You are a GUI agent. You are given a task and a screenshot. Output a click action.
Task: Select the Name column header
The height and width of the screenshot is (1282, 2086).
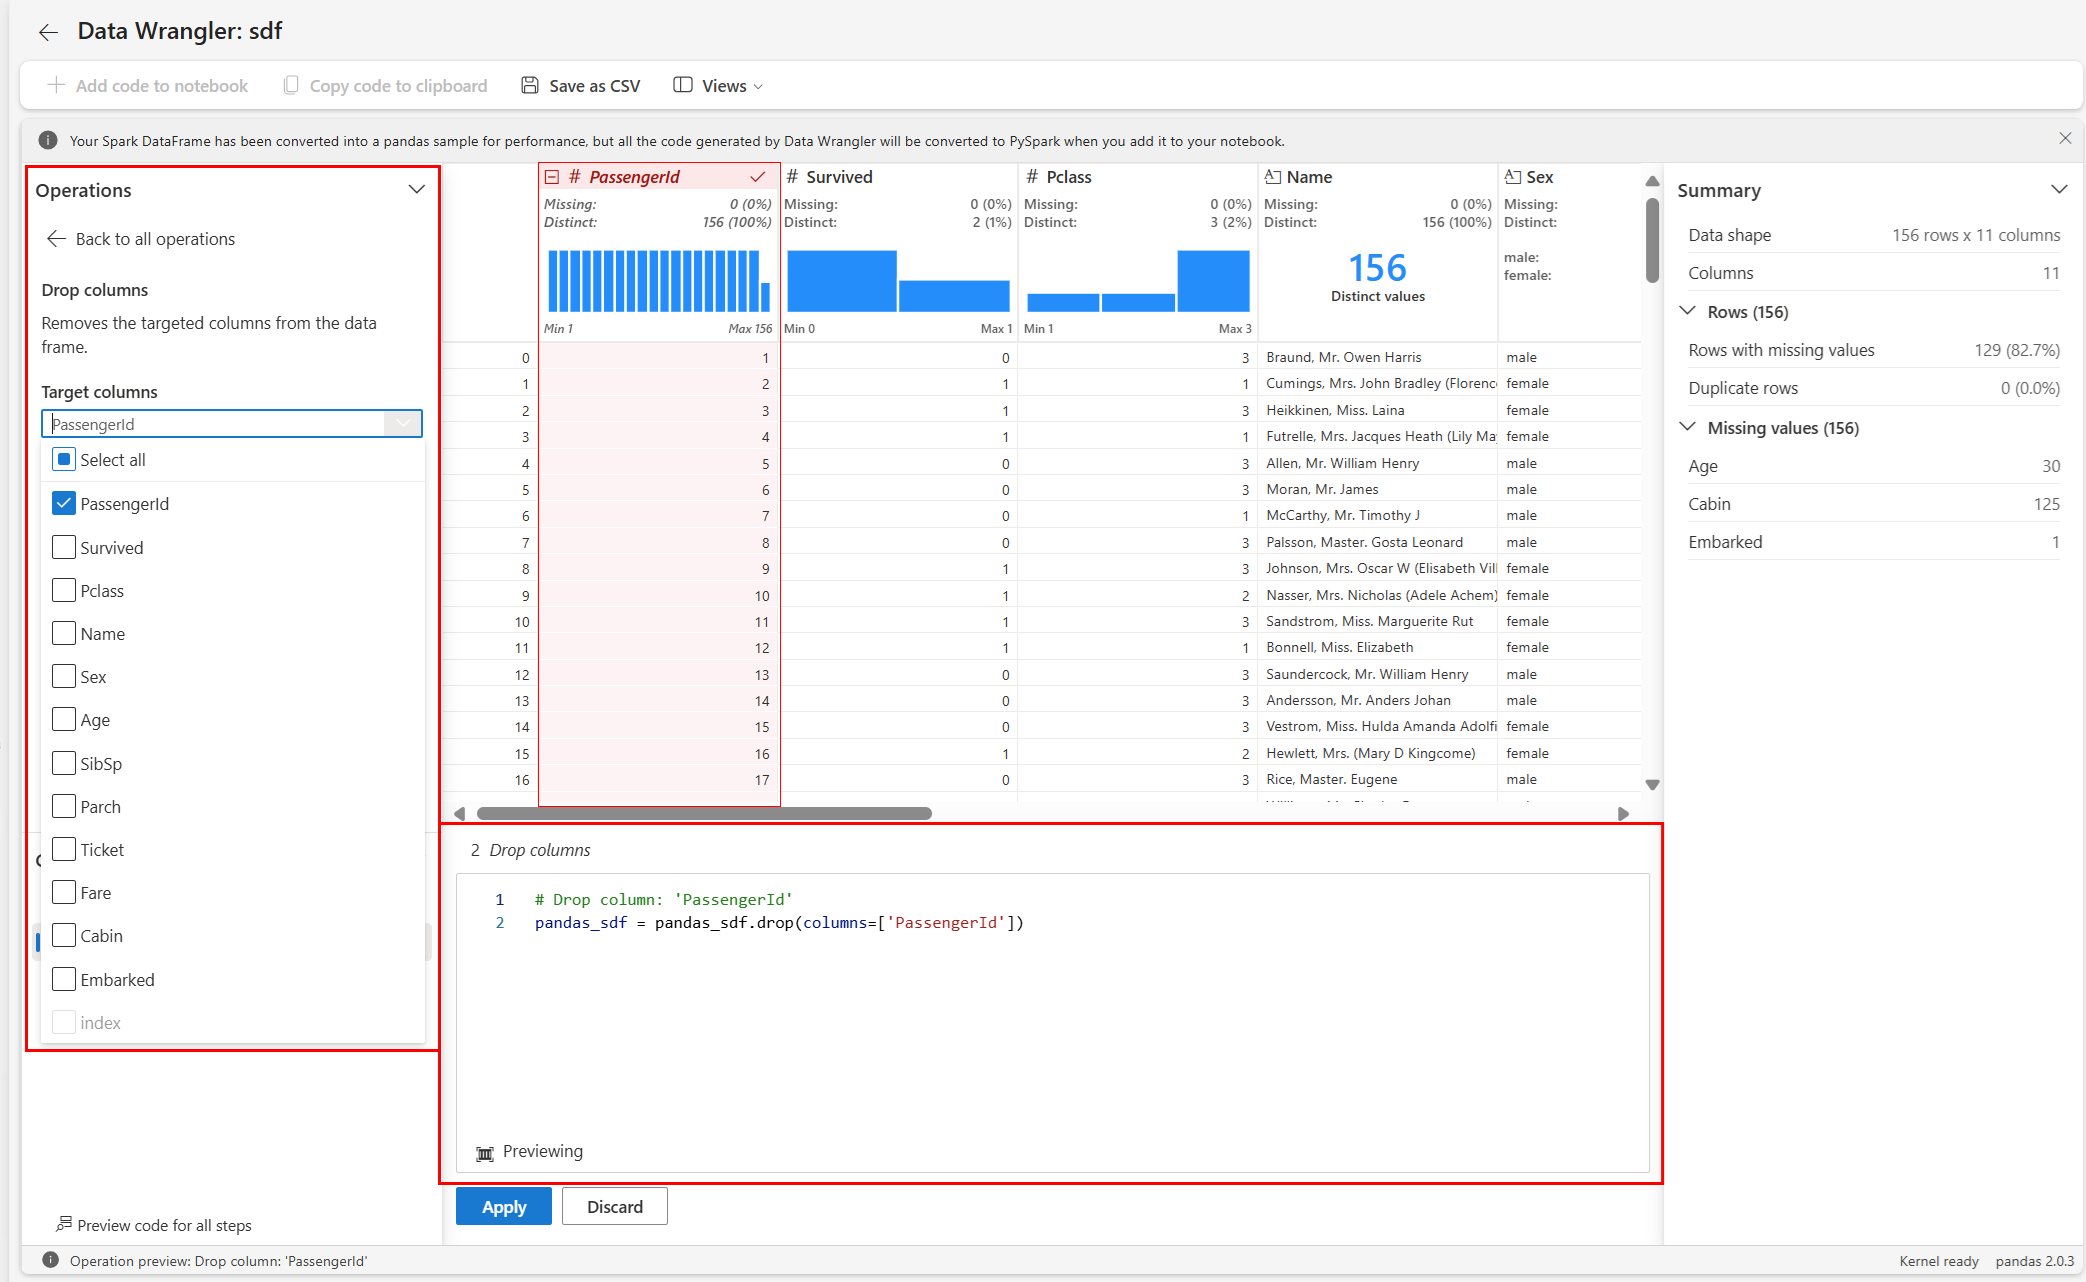pyautogui.click(x=1309, y=177)
